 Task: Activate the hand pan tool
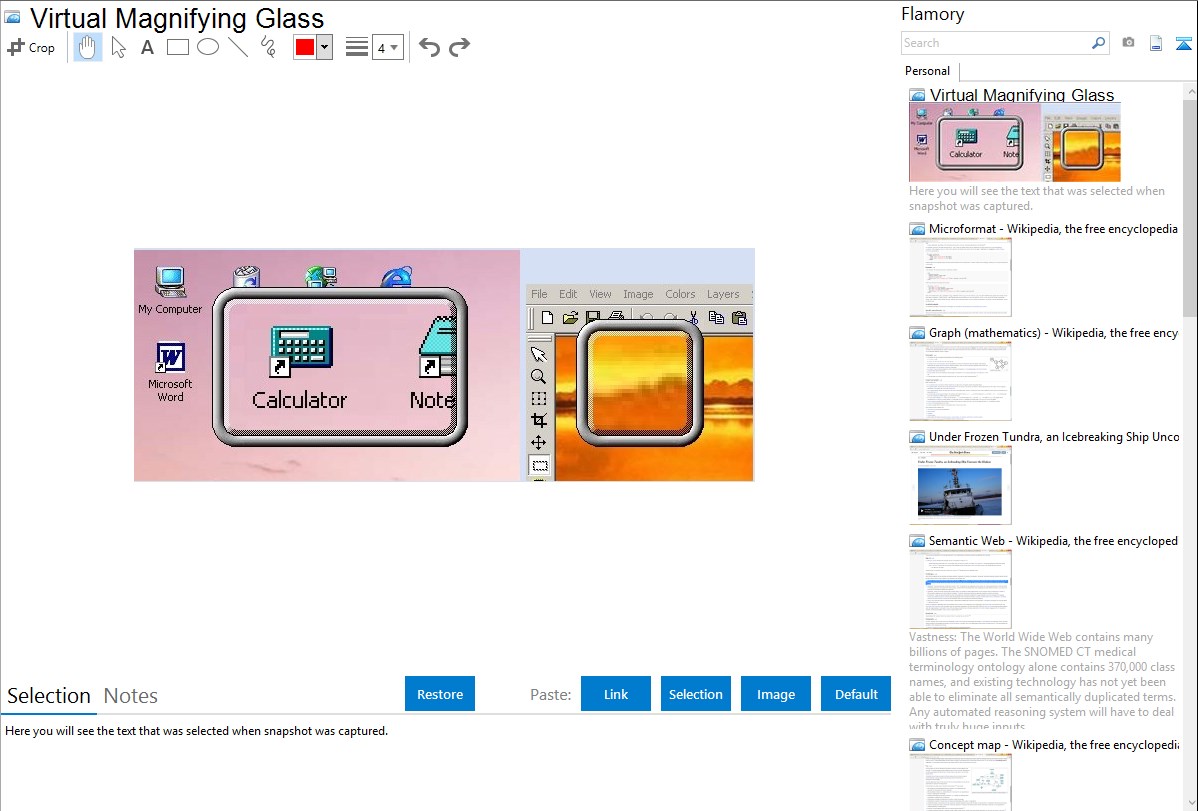[x=88, y=47]
